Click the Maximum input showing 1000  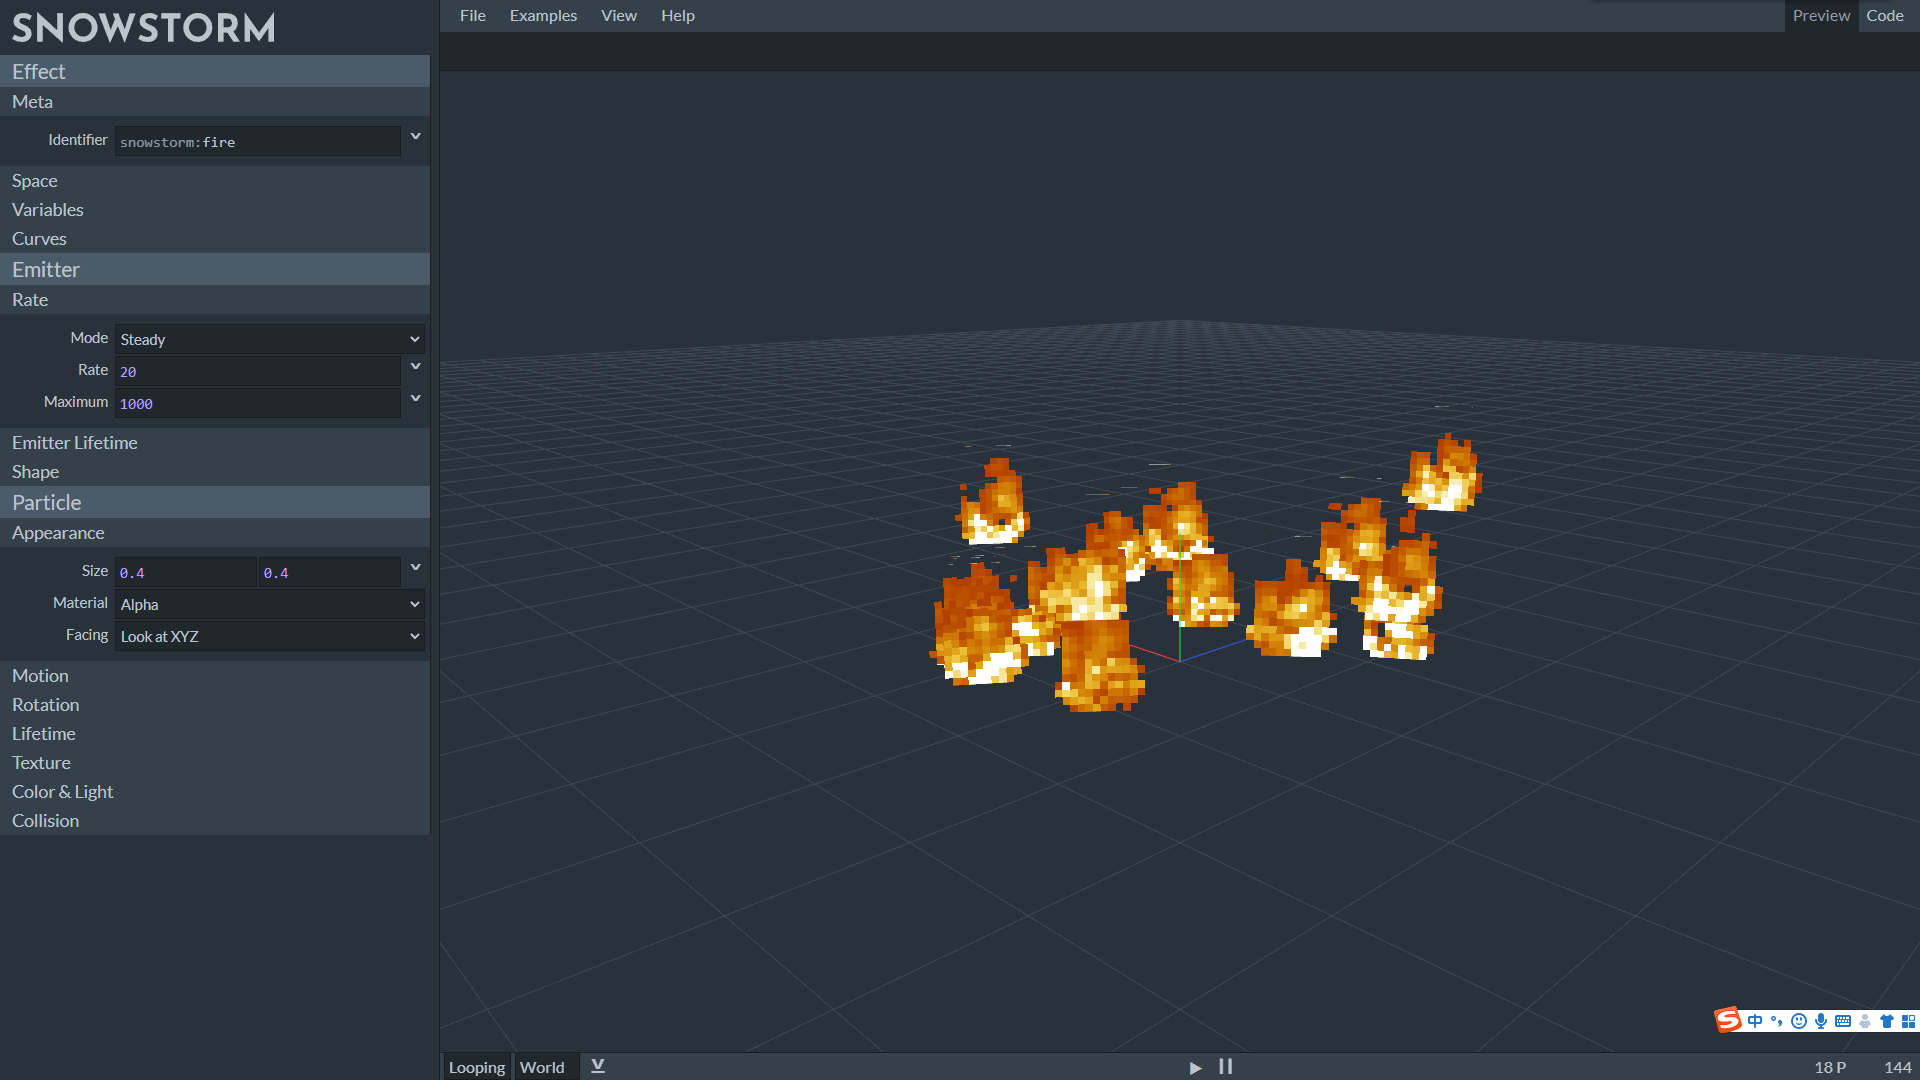[x=258, y=403]
